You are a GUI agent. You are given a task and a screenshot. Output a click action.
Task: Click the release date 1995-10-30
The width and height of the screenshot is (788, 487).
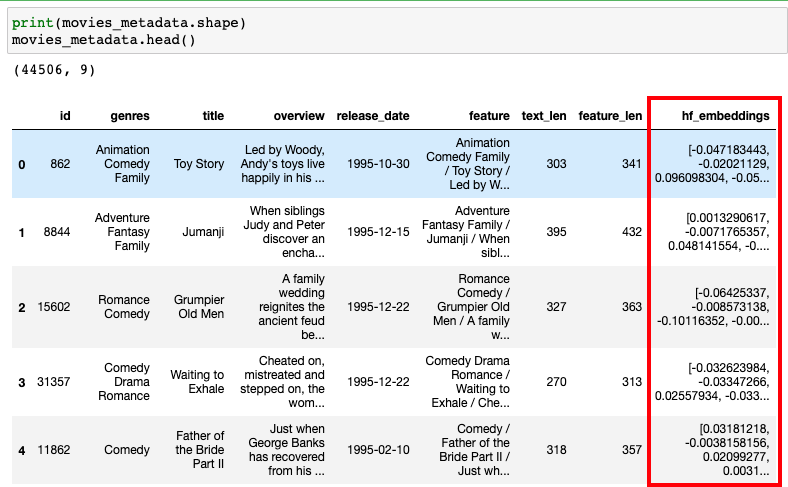tap(378, 164)
